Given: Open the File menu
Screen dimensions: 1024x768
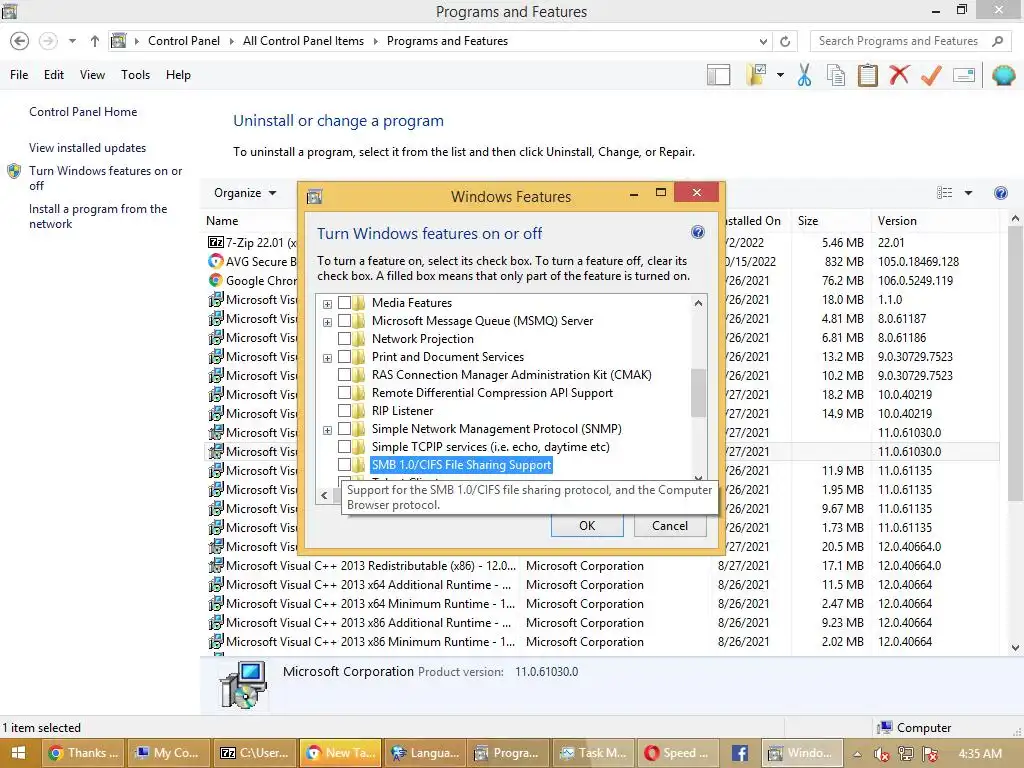Looking at the screenshot, I should click(19, 75).
